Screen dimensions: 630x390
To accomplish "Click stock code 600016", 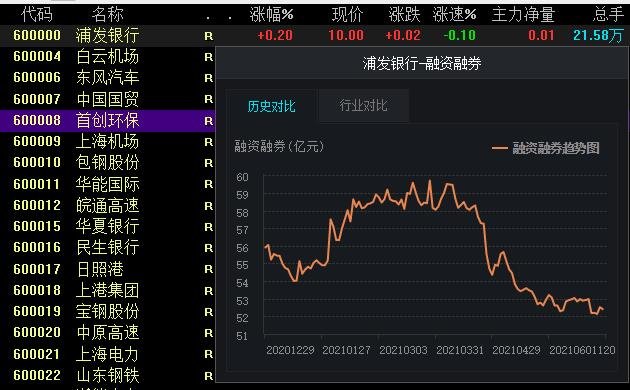I will [37, 247].
